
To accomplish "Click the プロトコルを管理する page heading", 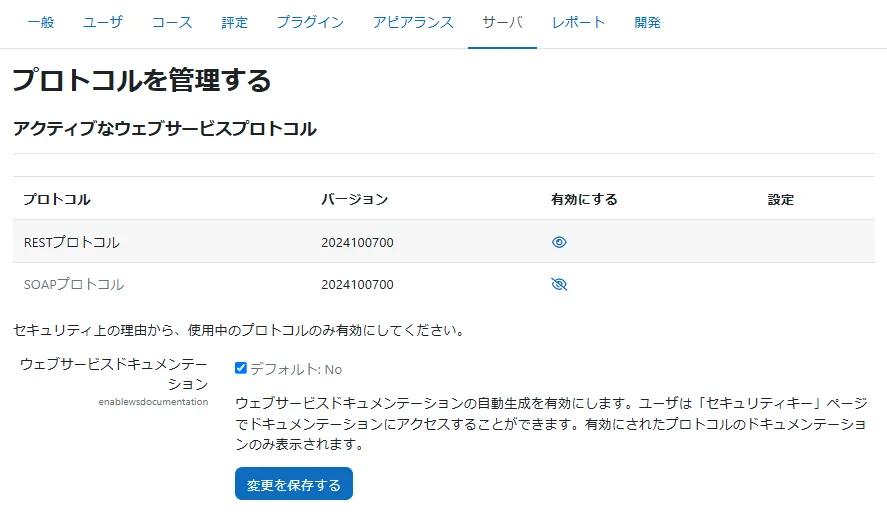I will pyautogui.click(x=141, y=80).
